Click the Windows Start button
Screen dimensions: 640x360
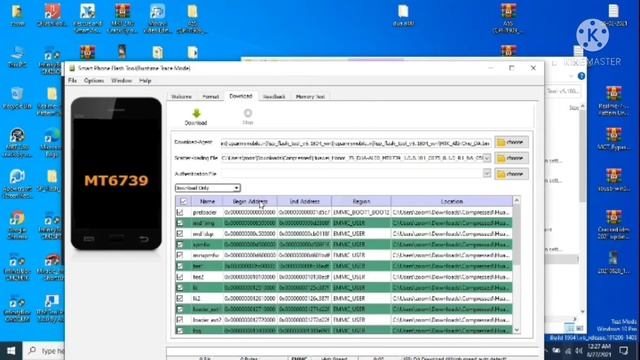pyautogui.click(x=11, y=351)
